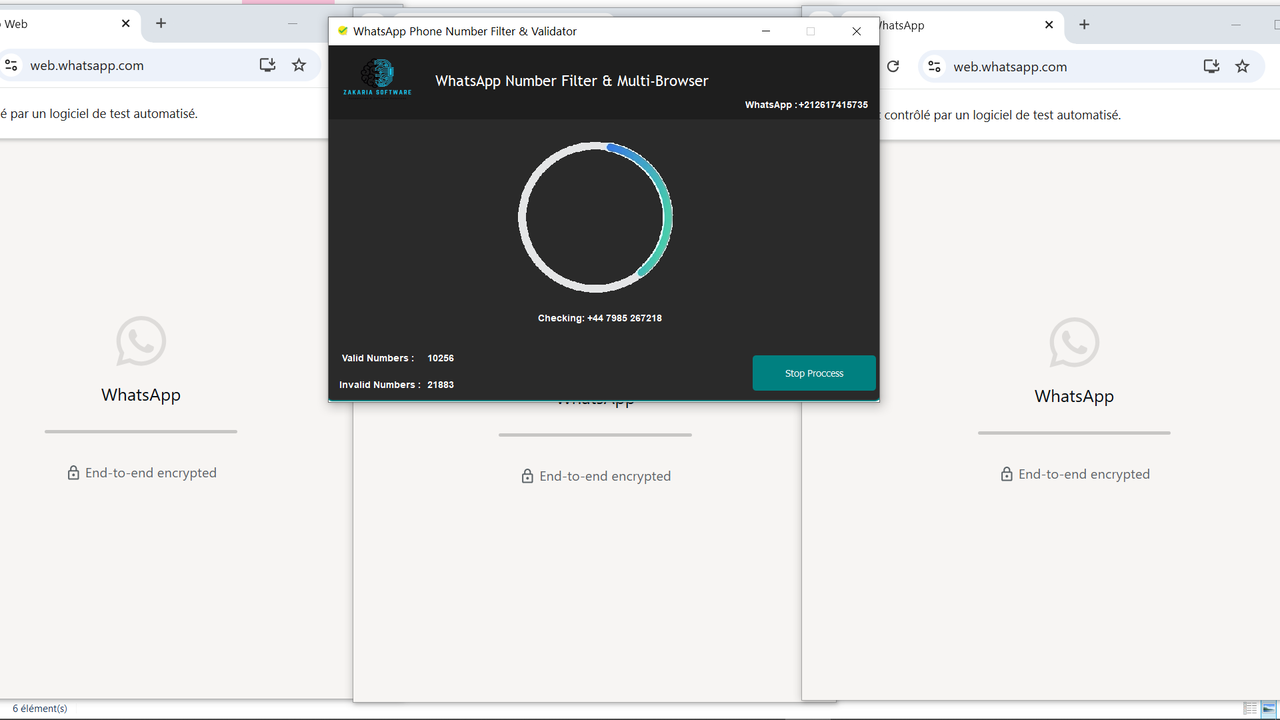Image resolution: width=1280 pixels, height=720 pixels.
Task: Click the loading progress bar in middle browser window
Action: click(x=595, y=435)
